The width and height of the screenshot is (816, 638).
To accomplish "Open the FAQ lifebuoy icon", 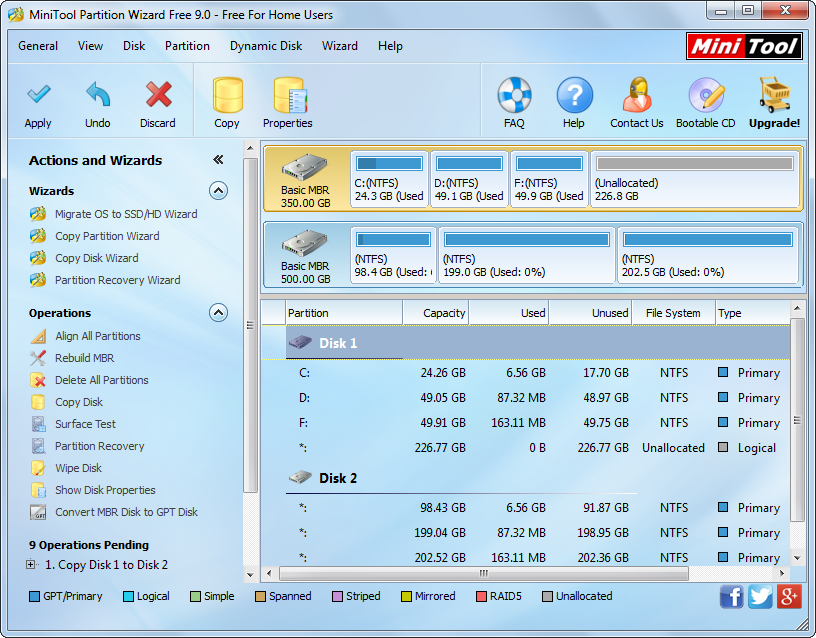I will (514, 95).
